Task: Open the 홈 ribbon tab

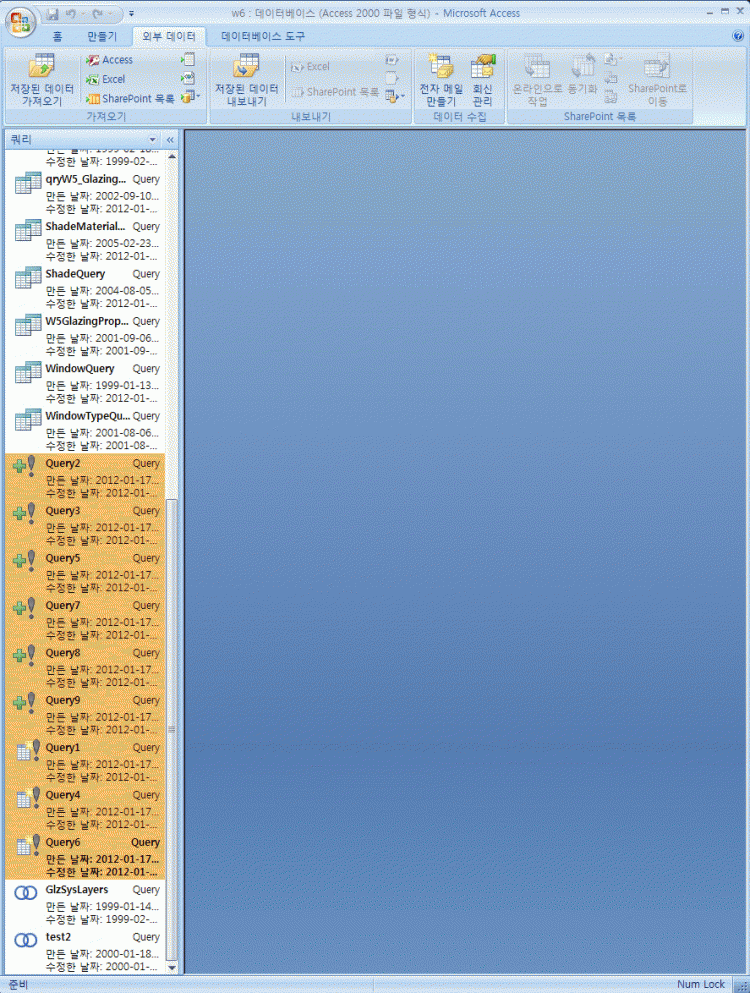Action: [57, 36]
